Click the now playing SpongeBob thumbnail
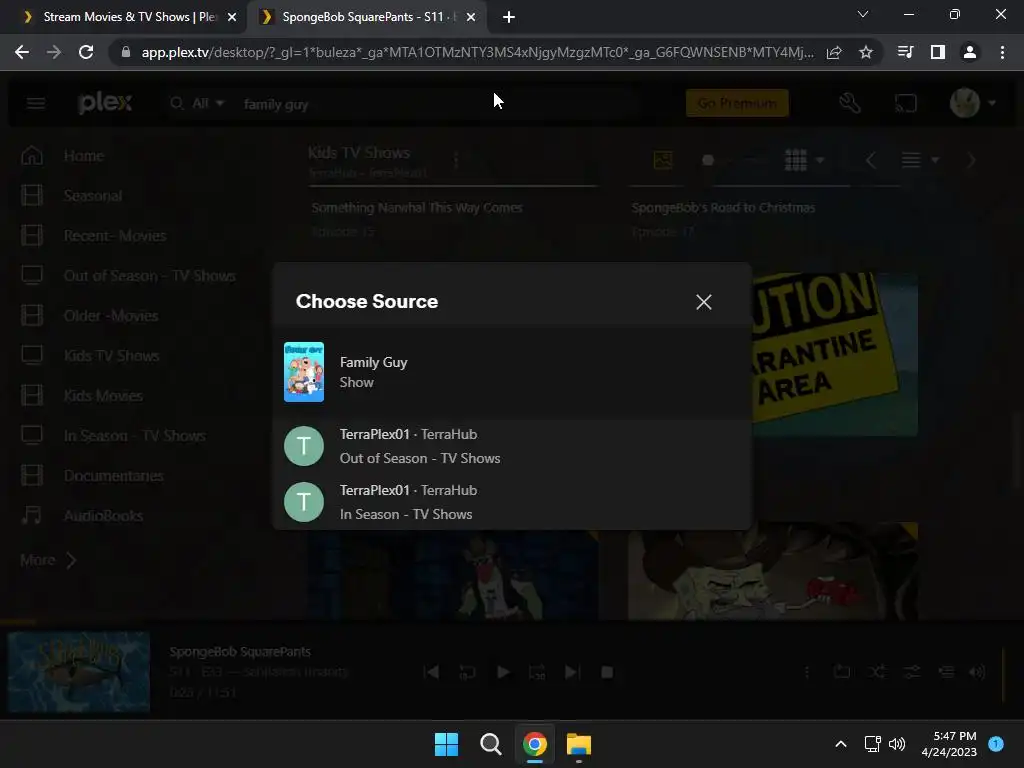 79,671
